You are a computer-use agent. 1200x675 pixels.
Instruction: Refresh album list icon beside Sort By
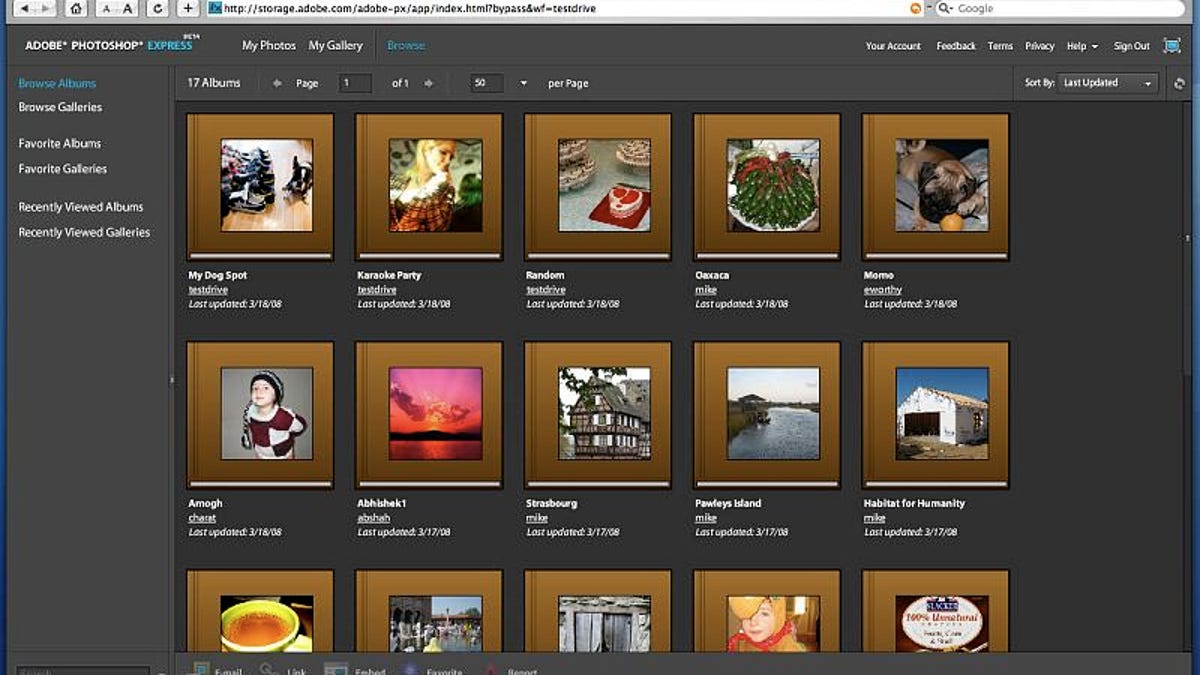[x=1179, y=84]
